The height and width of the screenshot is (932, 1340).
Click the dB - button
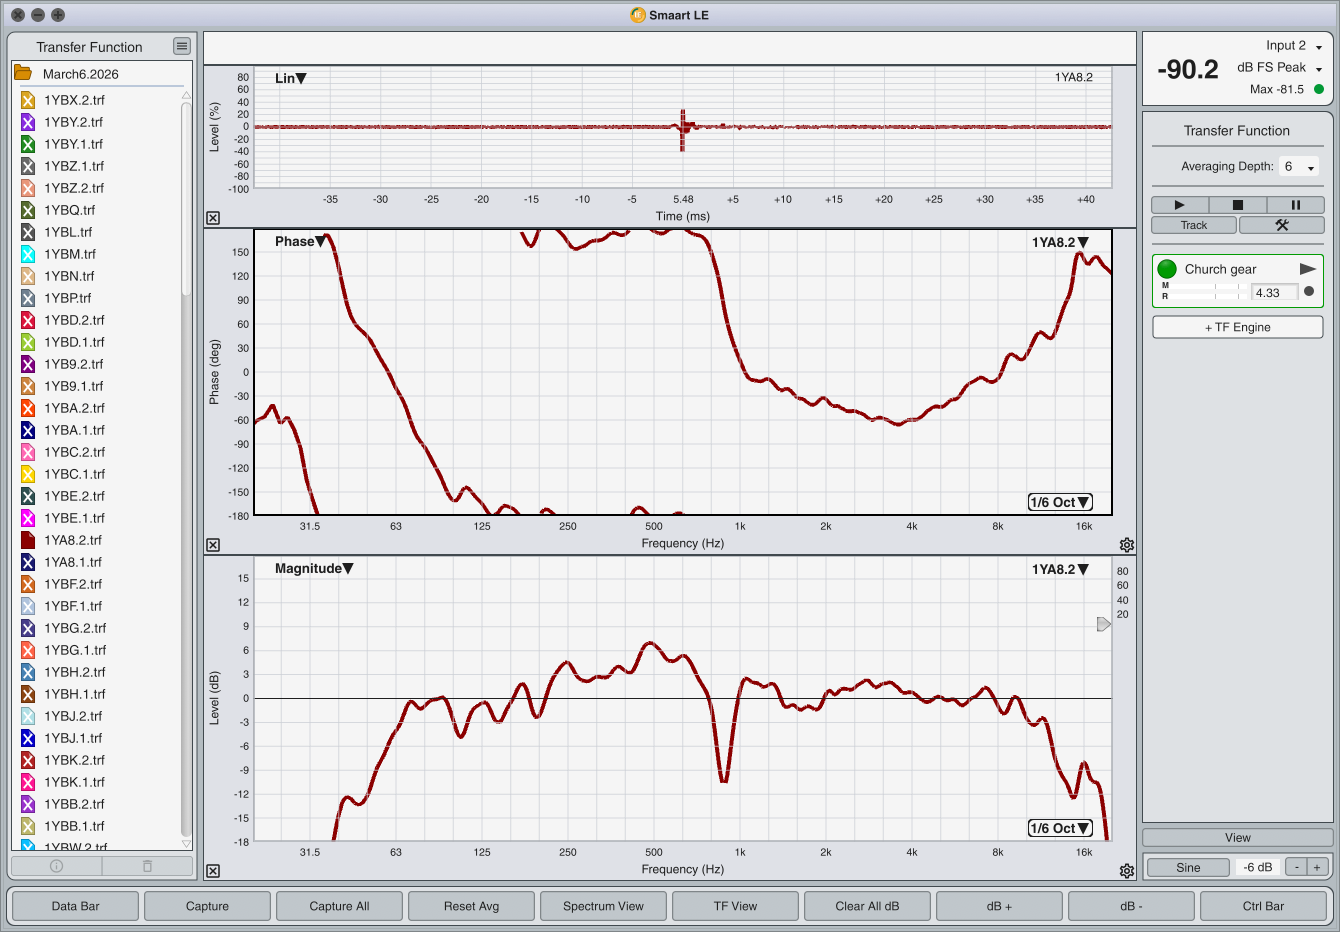pos(1131,906)
